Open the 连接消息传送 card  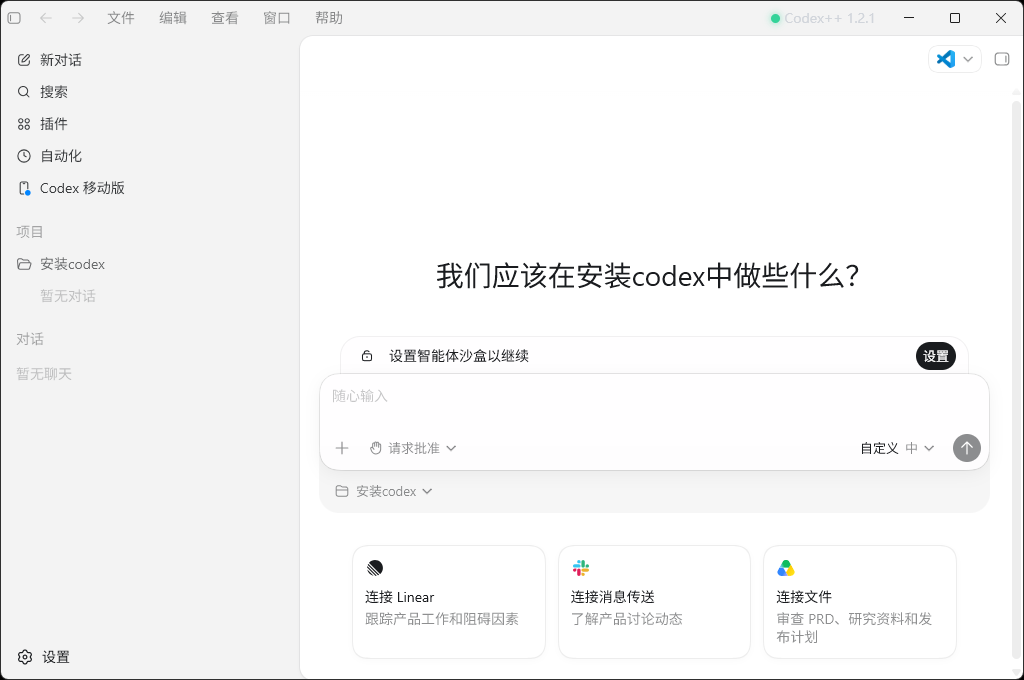[x=654, y=602]
